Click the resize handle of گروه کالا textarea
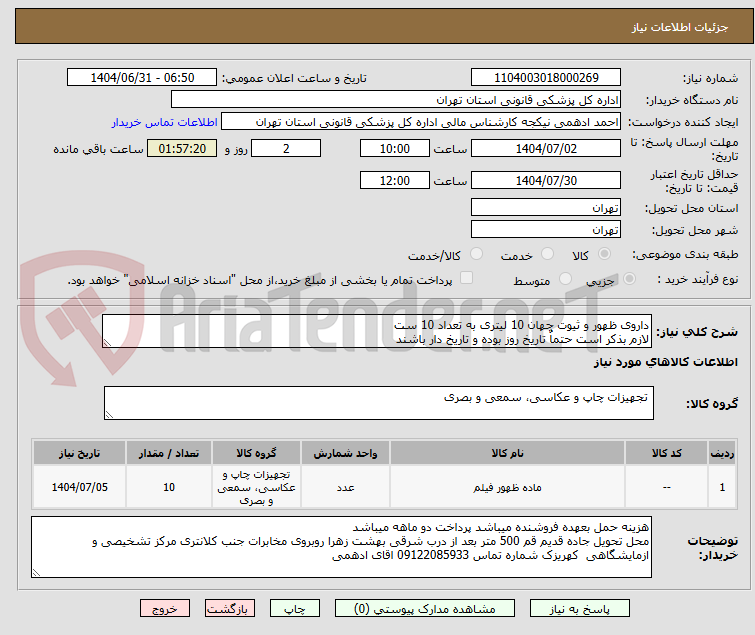Image resolution: width=755 pixels, height=635 pixels. (x=109, y=415)
